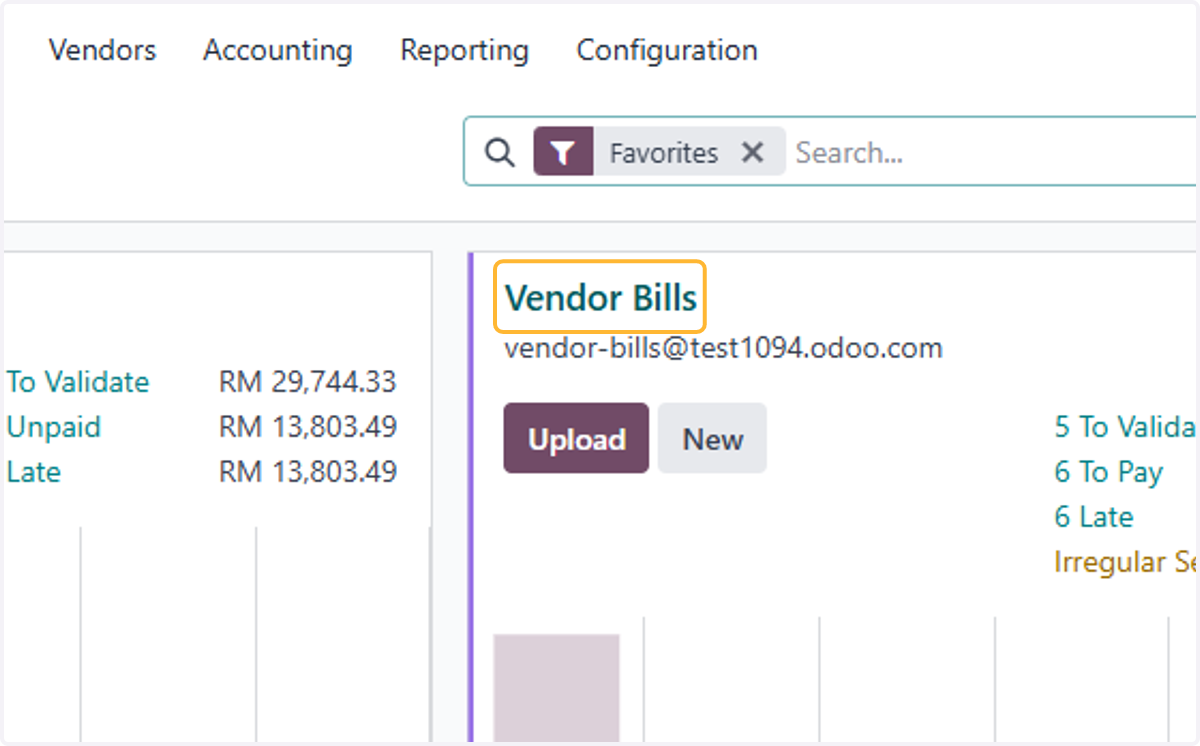Open Unpaid in left card
The width and height of the screenshot is (1200, 746).
pos(54,427)
